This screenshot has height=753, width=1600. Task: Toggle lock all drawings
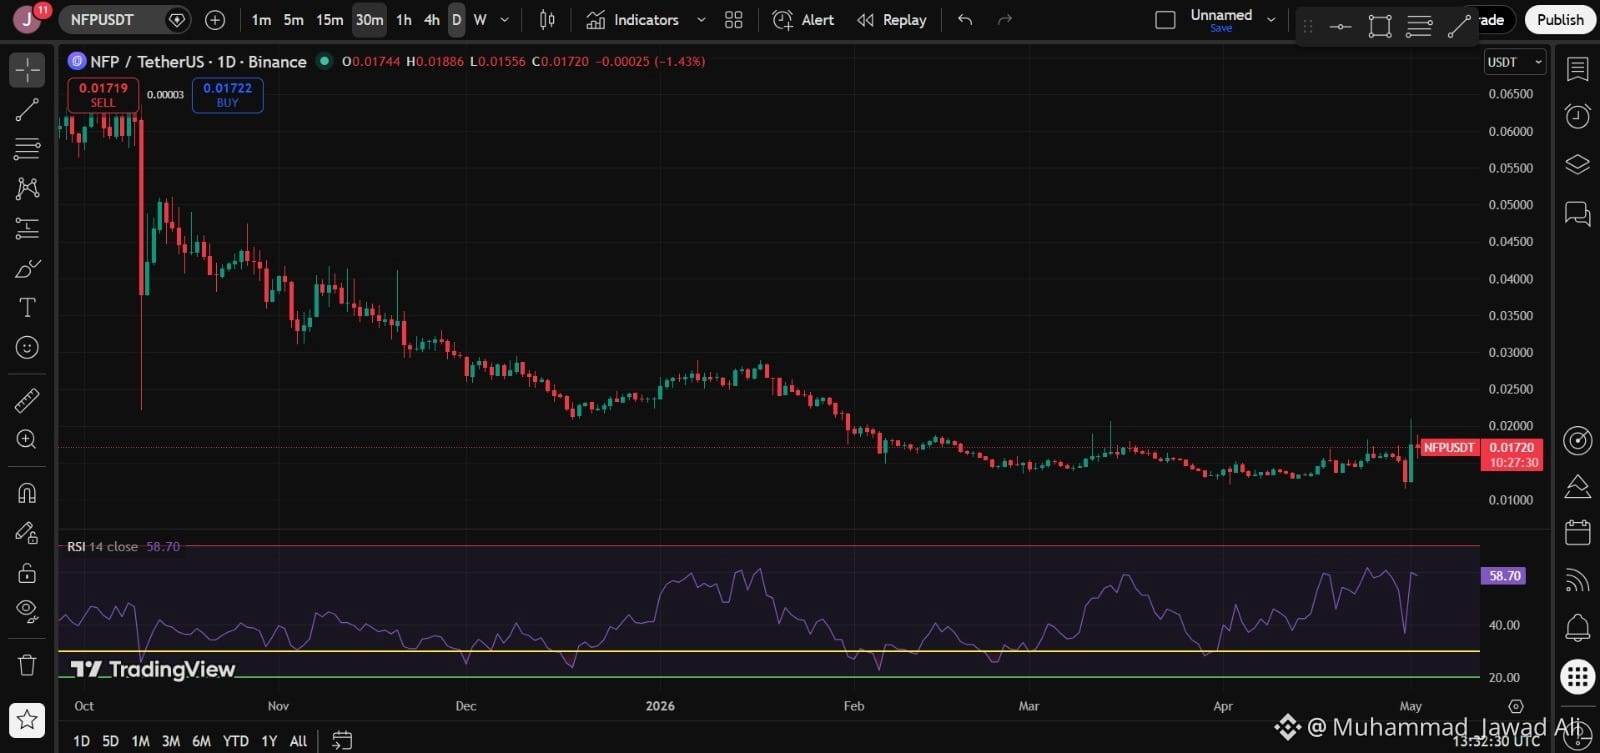(x=27, y=573)
